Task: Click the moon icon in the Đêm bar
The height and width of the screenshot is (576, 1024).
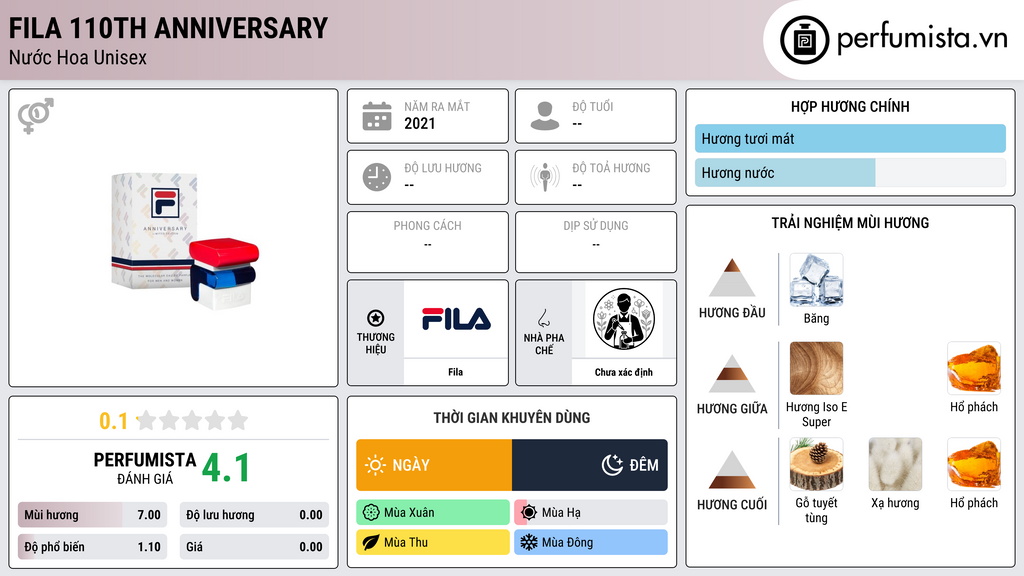Action: 612,465
